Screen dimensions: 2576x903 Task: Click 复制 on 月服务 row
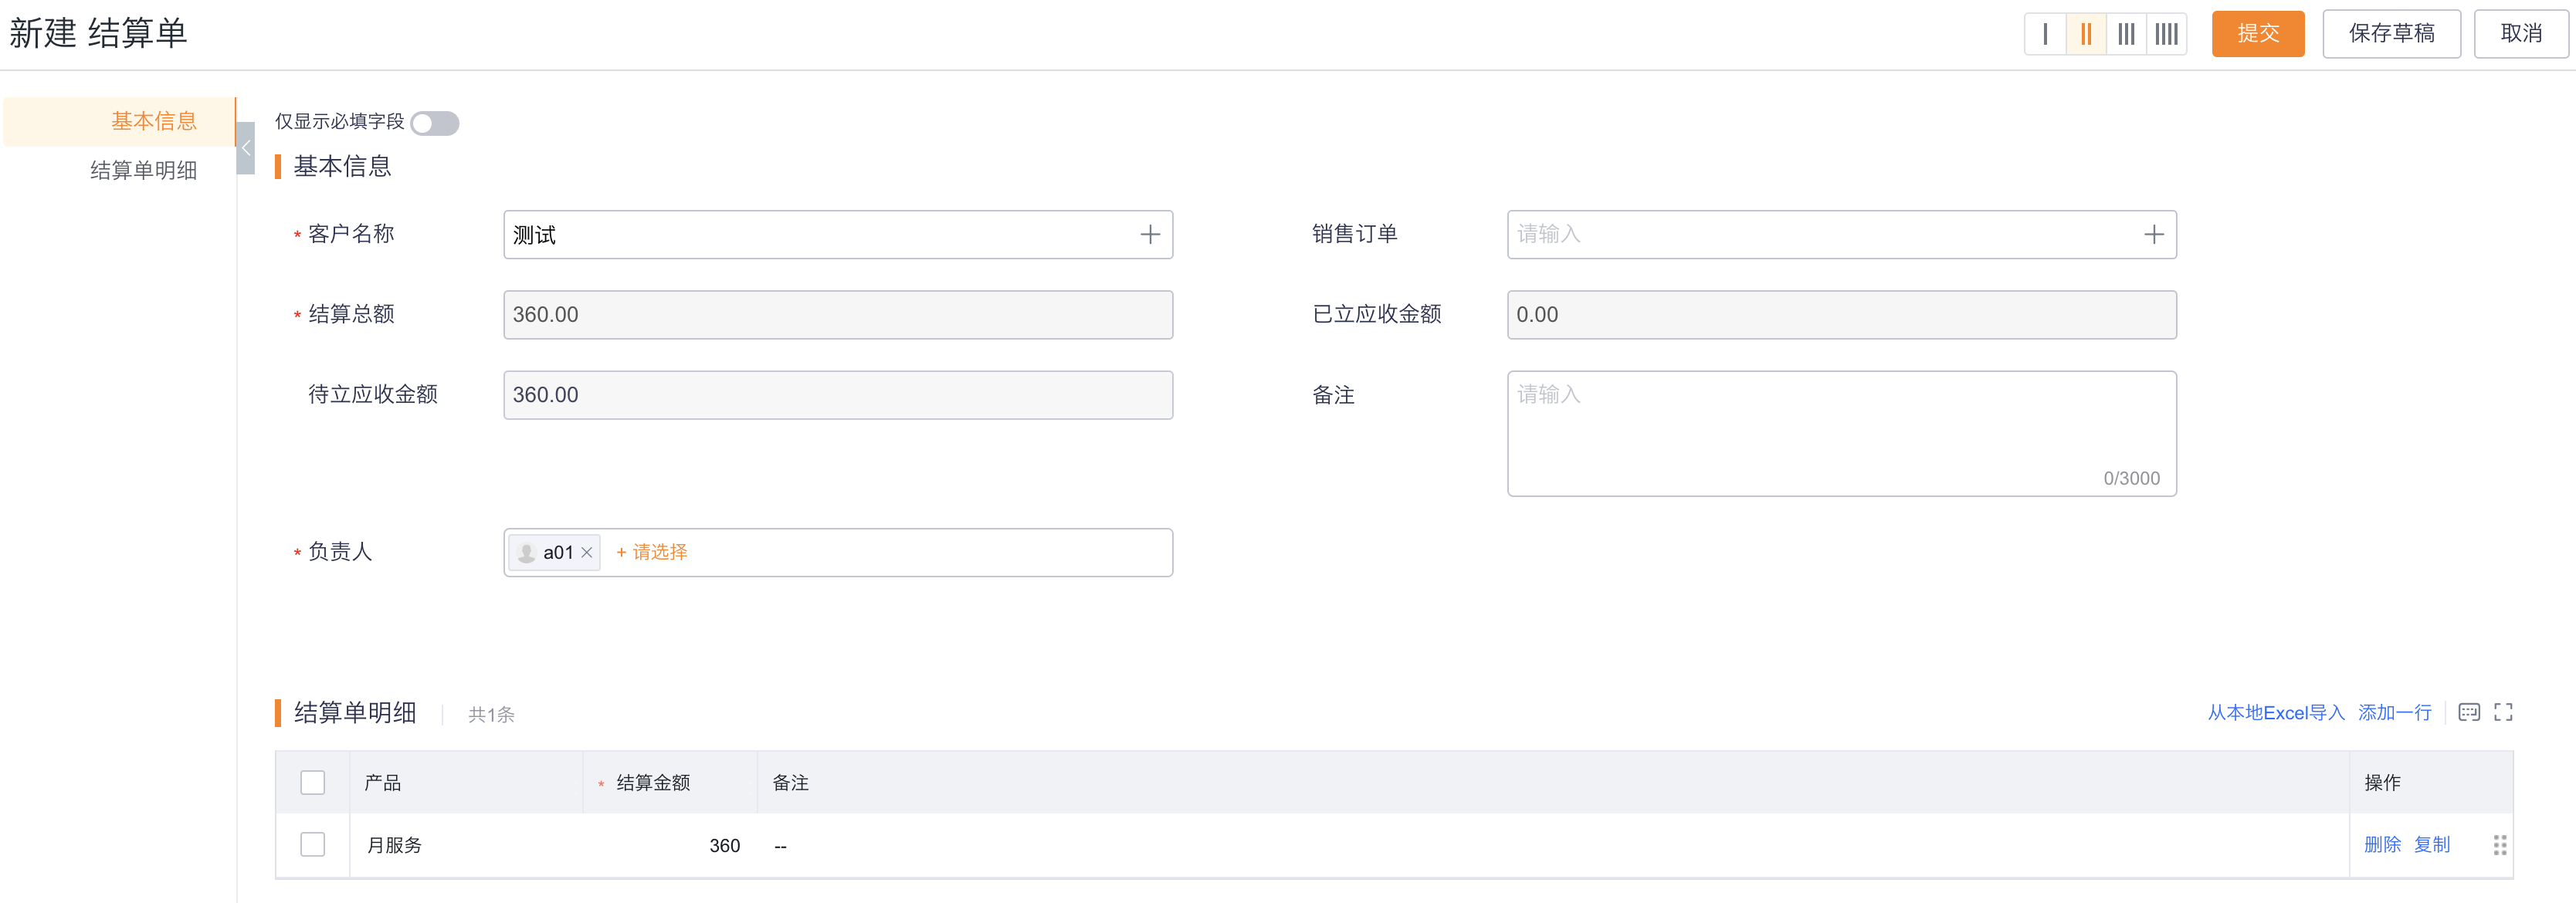coord(2432,845)
